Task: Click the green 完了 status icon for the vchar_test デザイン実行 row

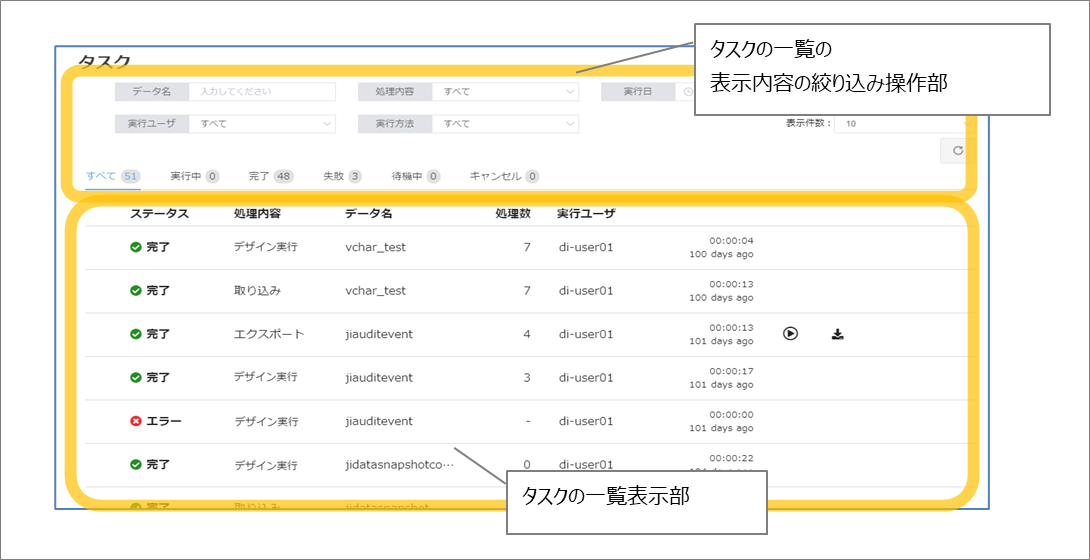Action: tap(136, 247)
